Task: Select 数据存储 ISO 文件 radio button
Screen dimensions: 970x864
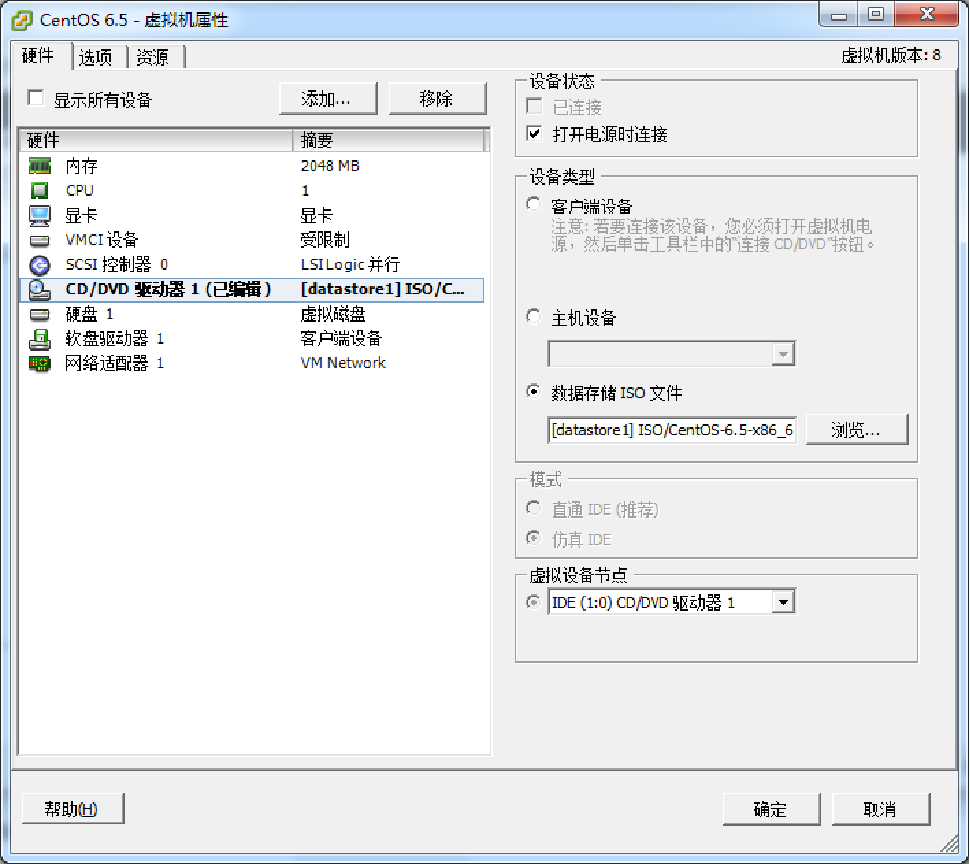Action: (x=533, y=391)
